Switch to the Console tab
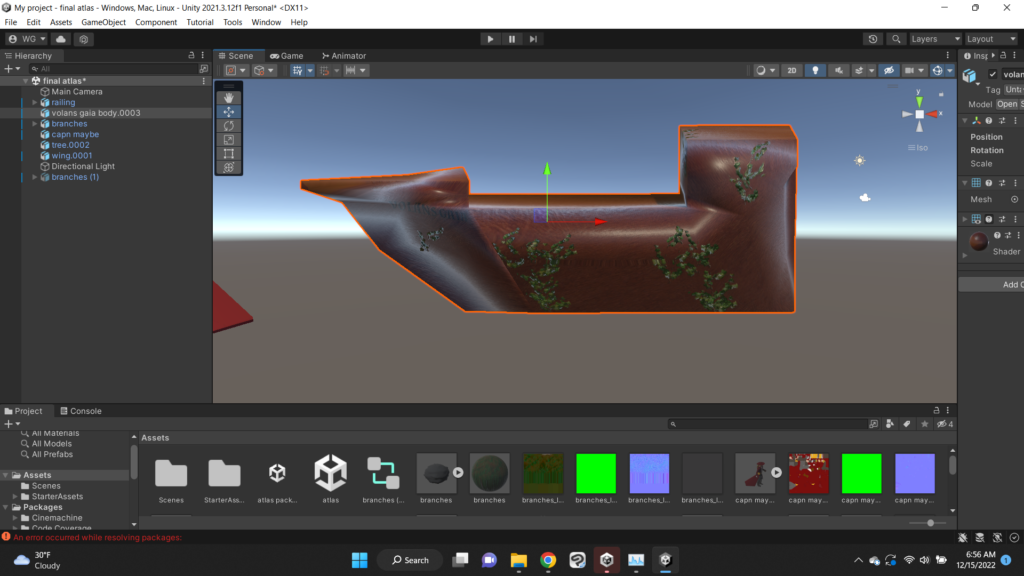 click(x=81, y=411)
